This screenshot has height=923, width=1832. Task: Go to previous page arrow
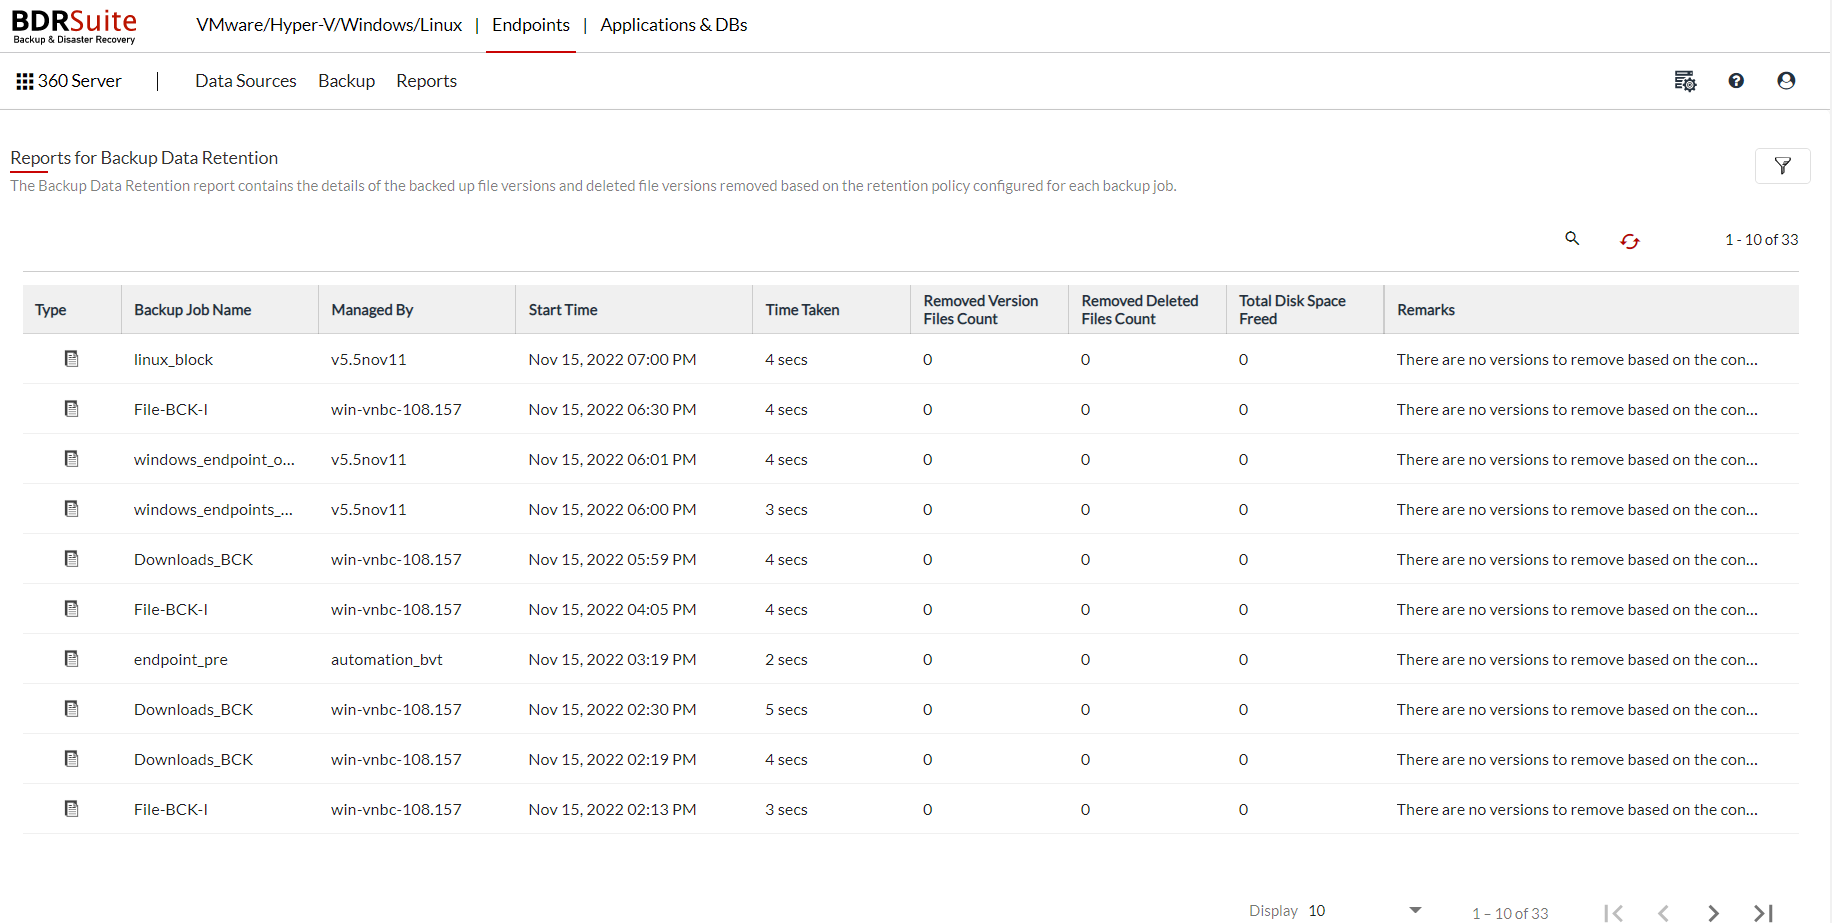pyautogui.click(x=1663, y=913)
